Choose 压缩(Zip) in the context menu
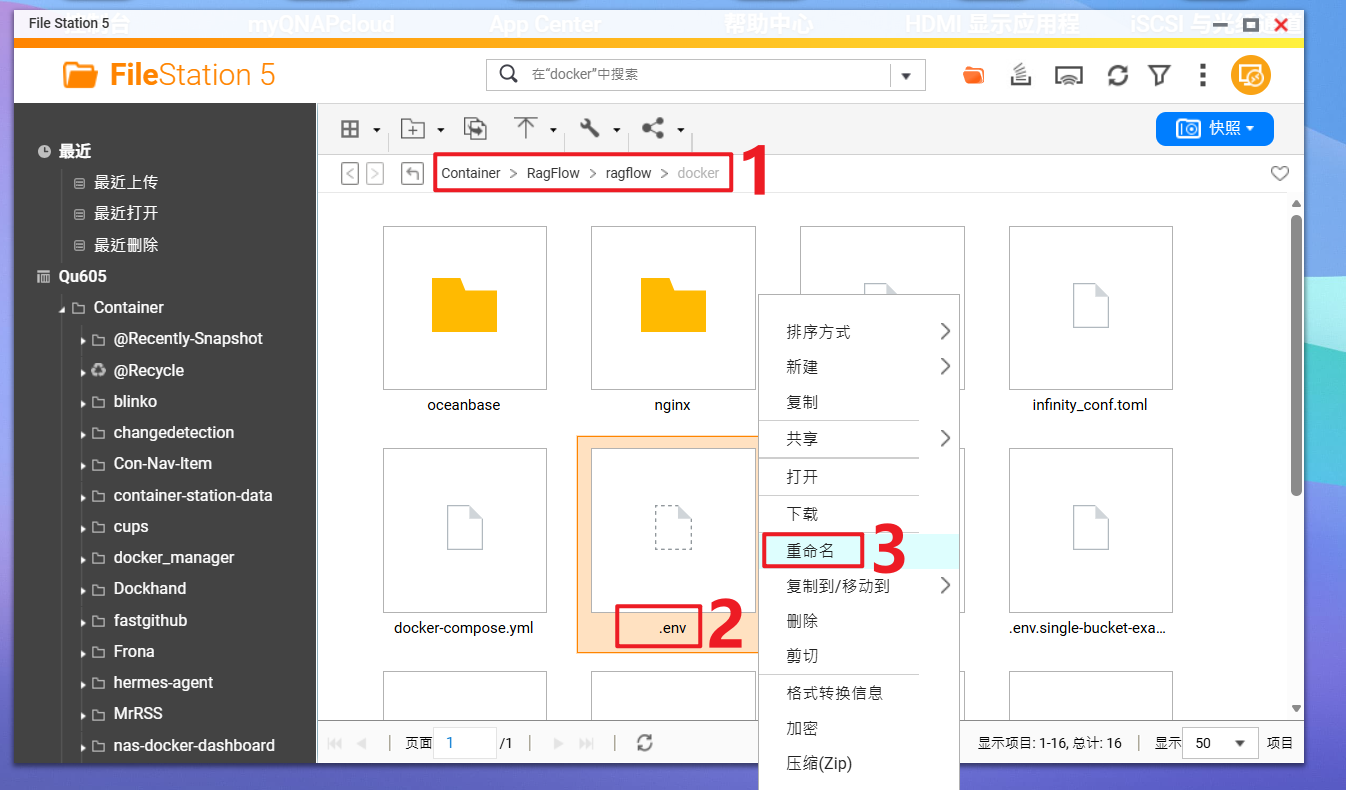 (x=859, y=764)
